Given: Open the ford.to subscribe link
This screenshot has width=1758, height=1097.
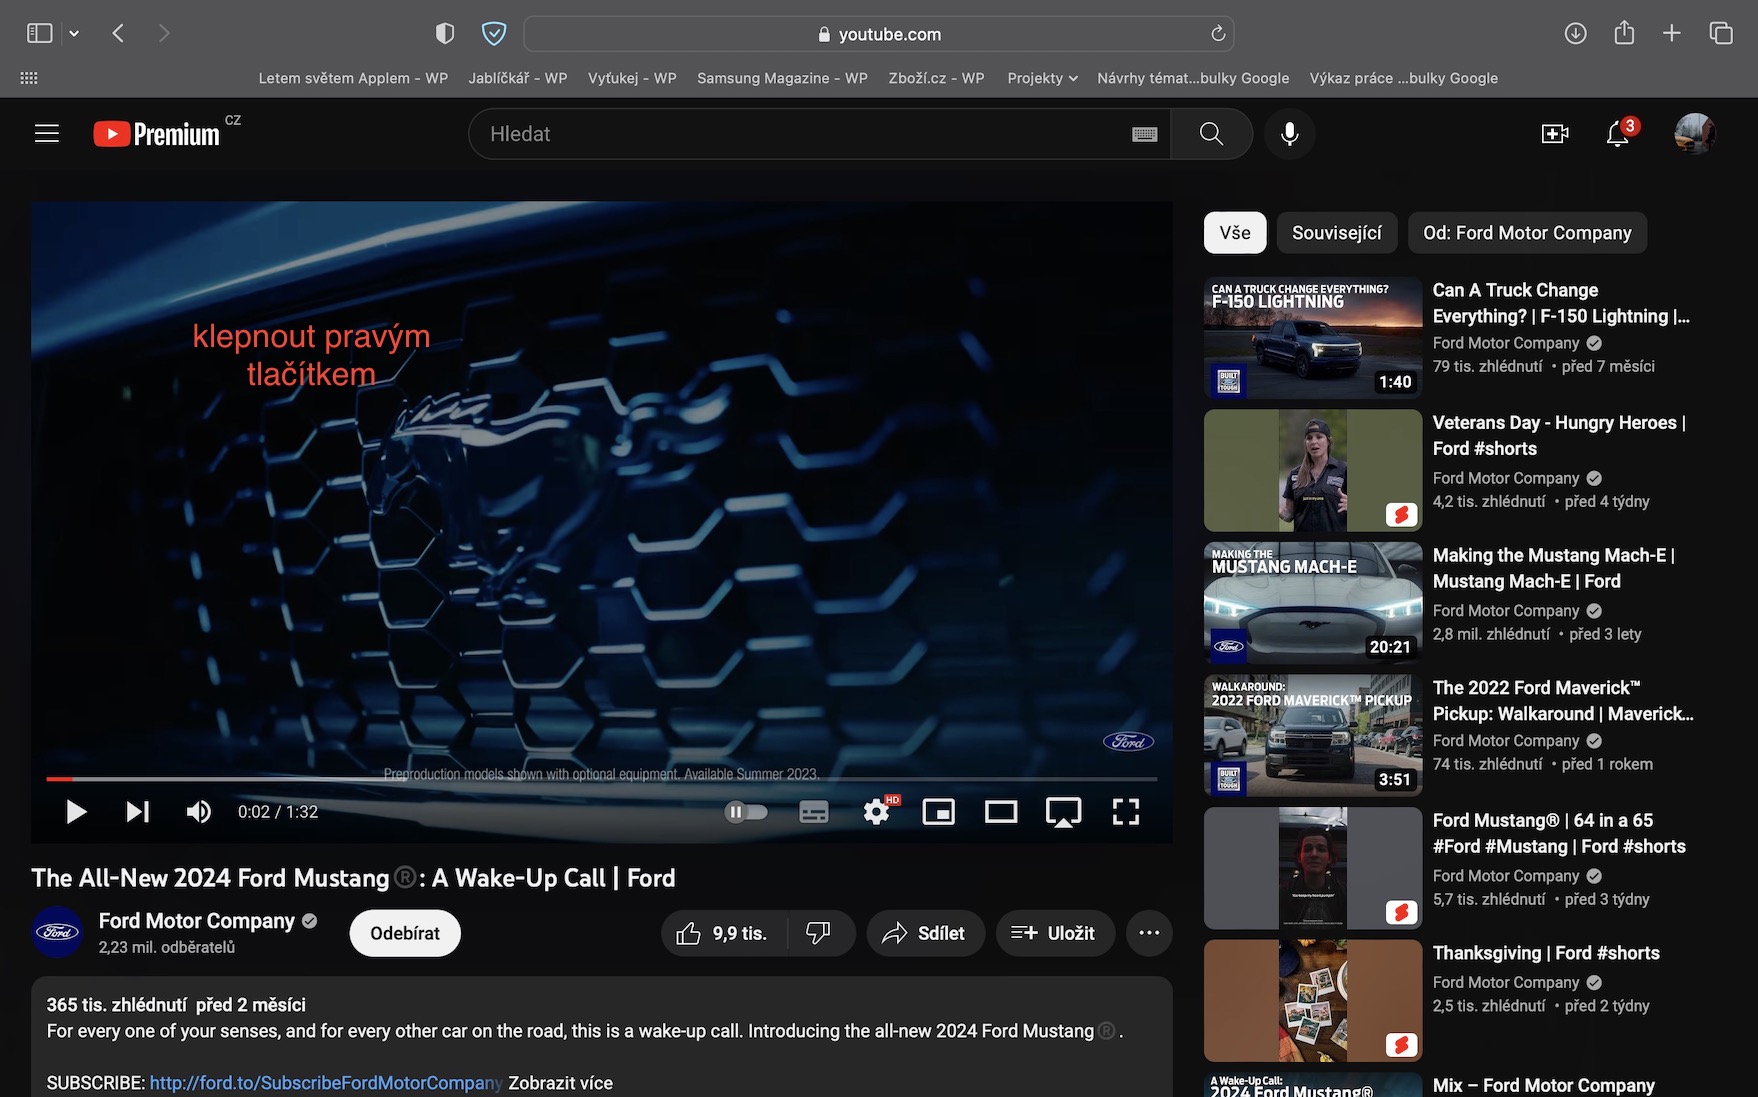Looking at the screenshot, I should [x=325, y=1083].
